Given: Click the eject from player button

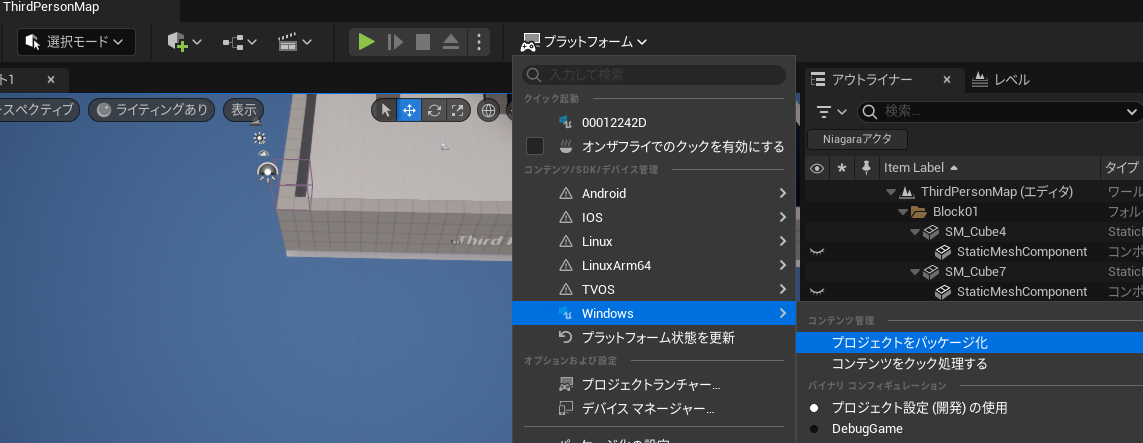Looking at the screenshot, I should tap(451, 42).
